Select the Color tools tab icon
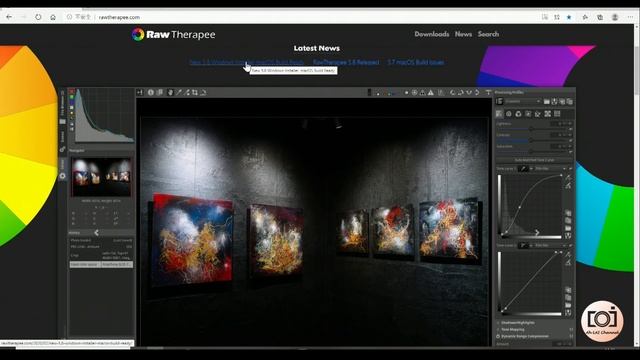 coord(518,114)
